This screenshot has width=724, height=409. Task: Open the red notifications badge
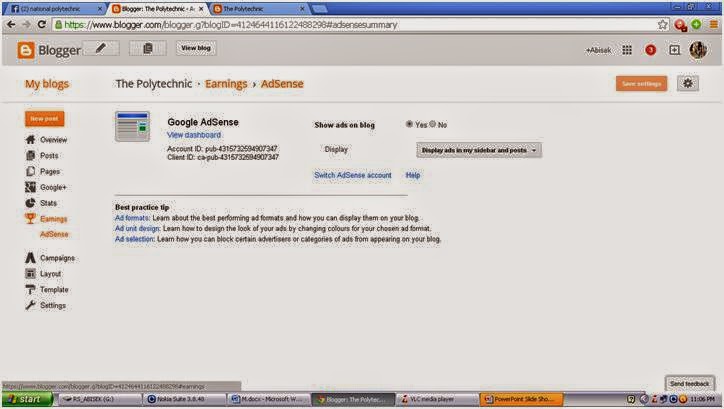click(x=651, y=50)
